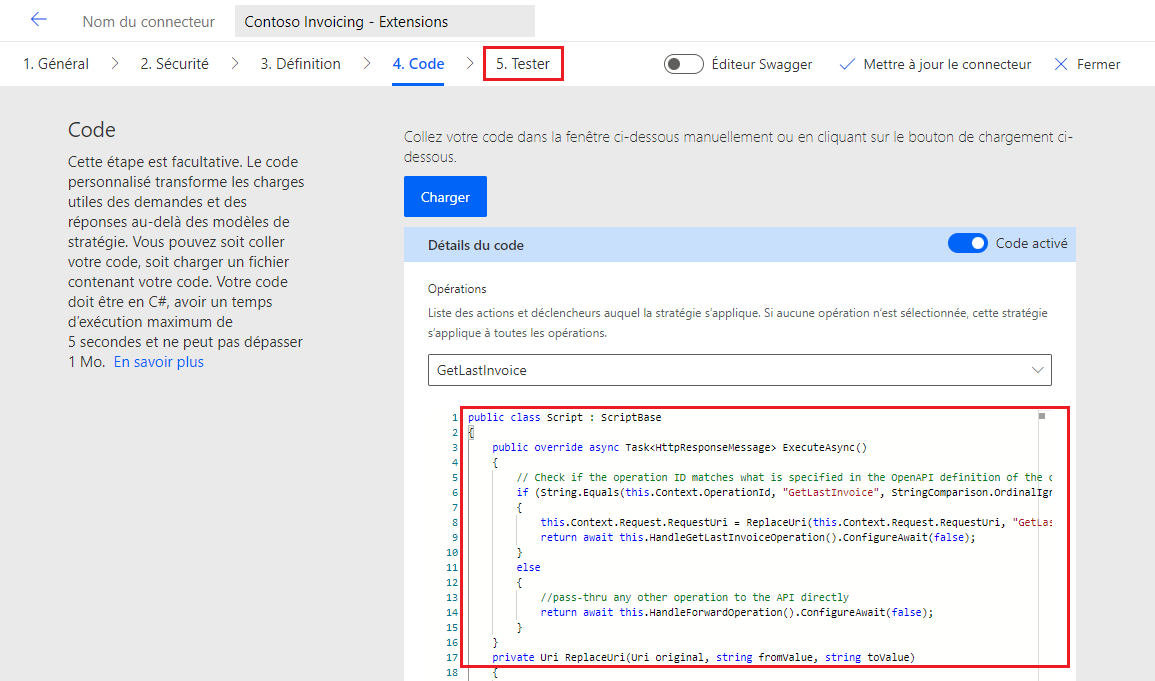This screenshot has width=1155, height=681.
Task: Click the chevron after 4. Code
Action: tap(470, 64)
